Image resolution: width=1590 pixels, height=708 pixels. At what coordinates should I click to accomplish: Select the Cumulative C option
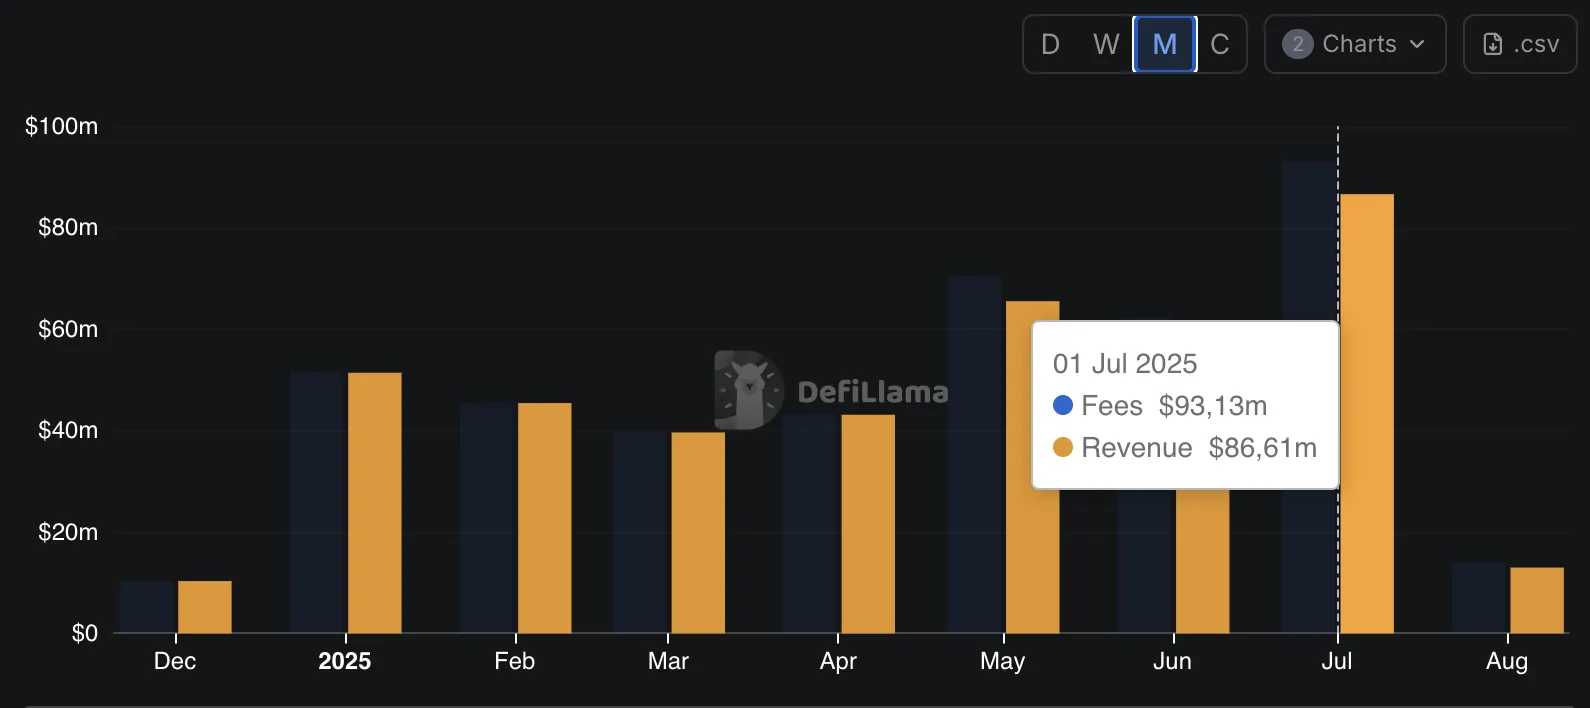[x=1220, y=44]
